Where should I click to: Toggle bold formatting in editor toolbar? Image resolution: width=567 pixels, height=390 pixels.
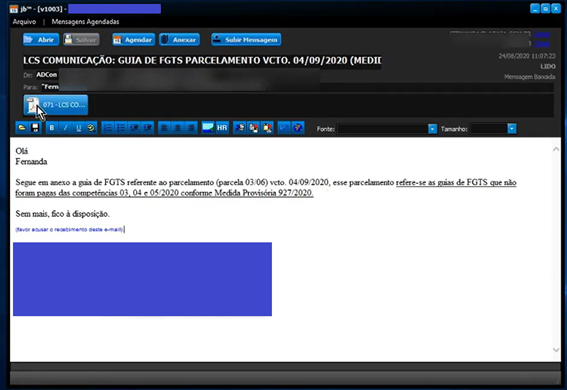pos(52,128)
